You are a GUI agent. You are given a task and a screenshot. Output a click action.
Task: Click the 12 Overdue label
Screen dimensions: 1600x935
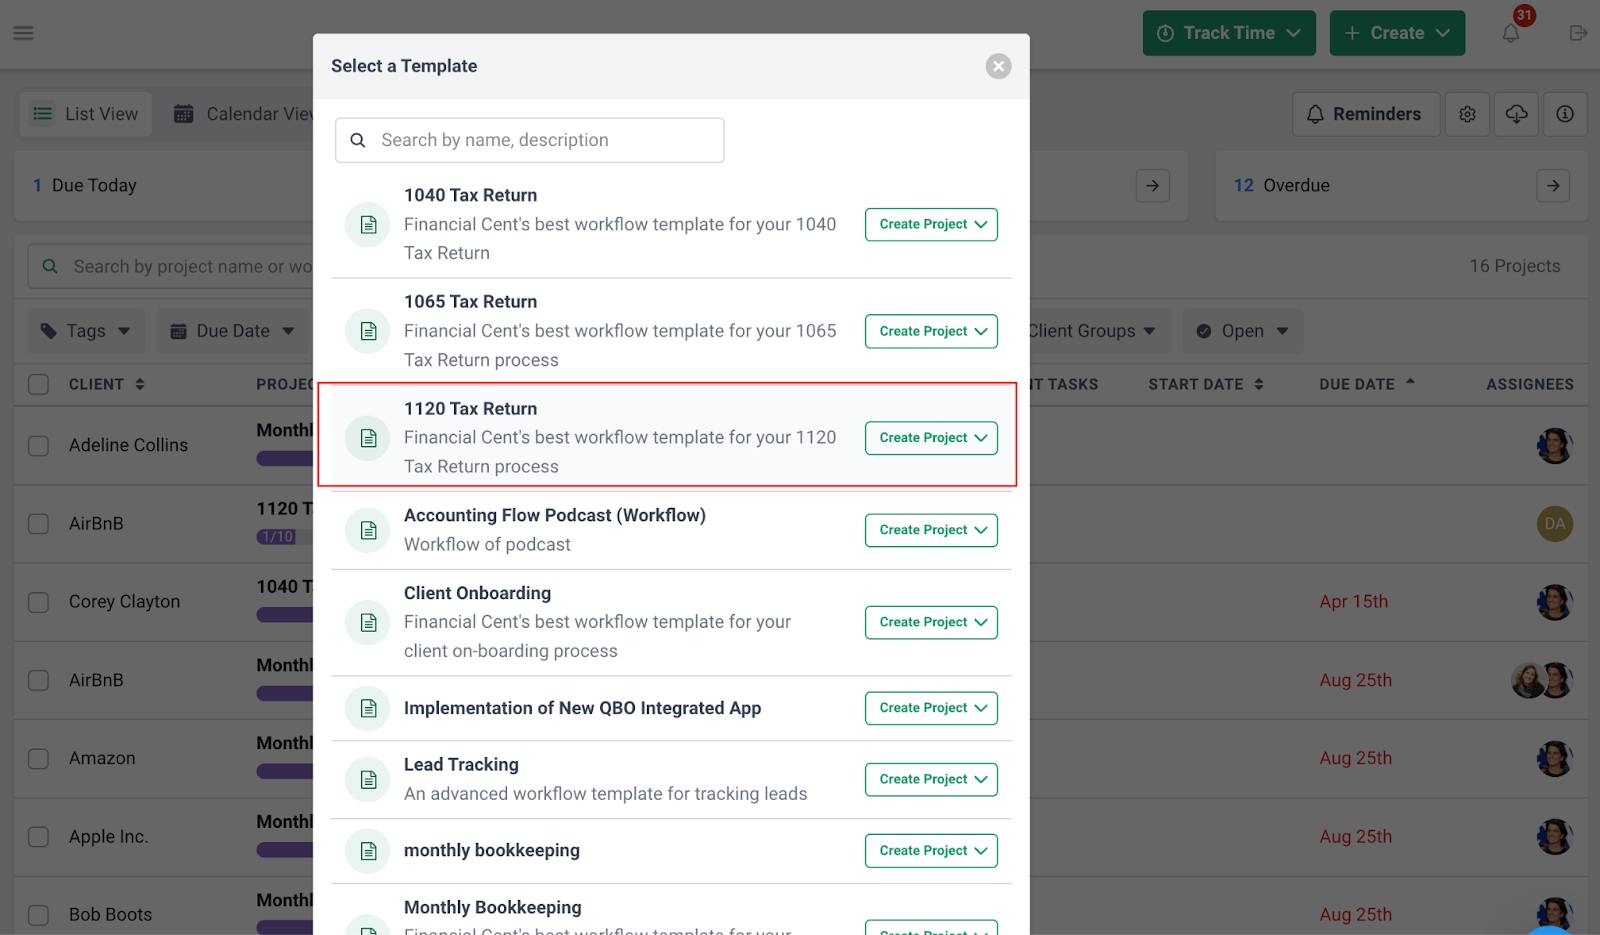click(x=1282, y=185)
